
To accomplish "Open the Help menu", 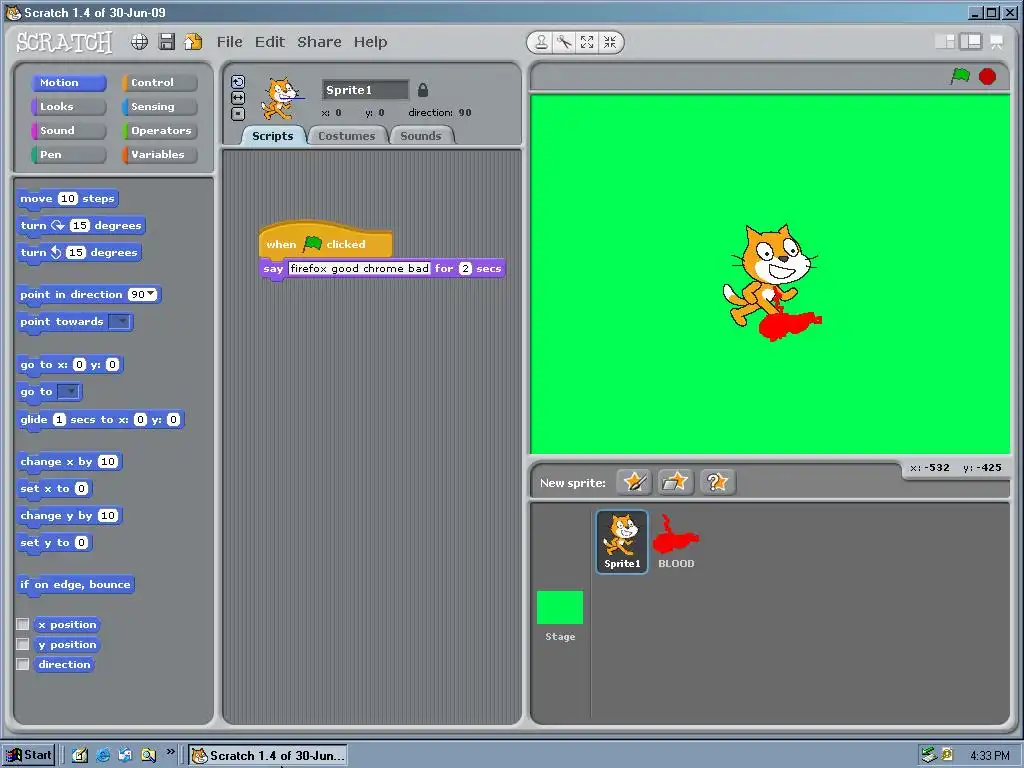I will pyautogui.click(x=370, y=42).
